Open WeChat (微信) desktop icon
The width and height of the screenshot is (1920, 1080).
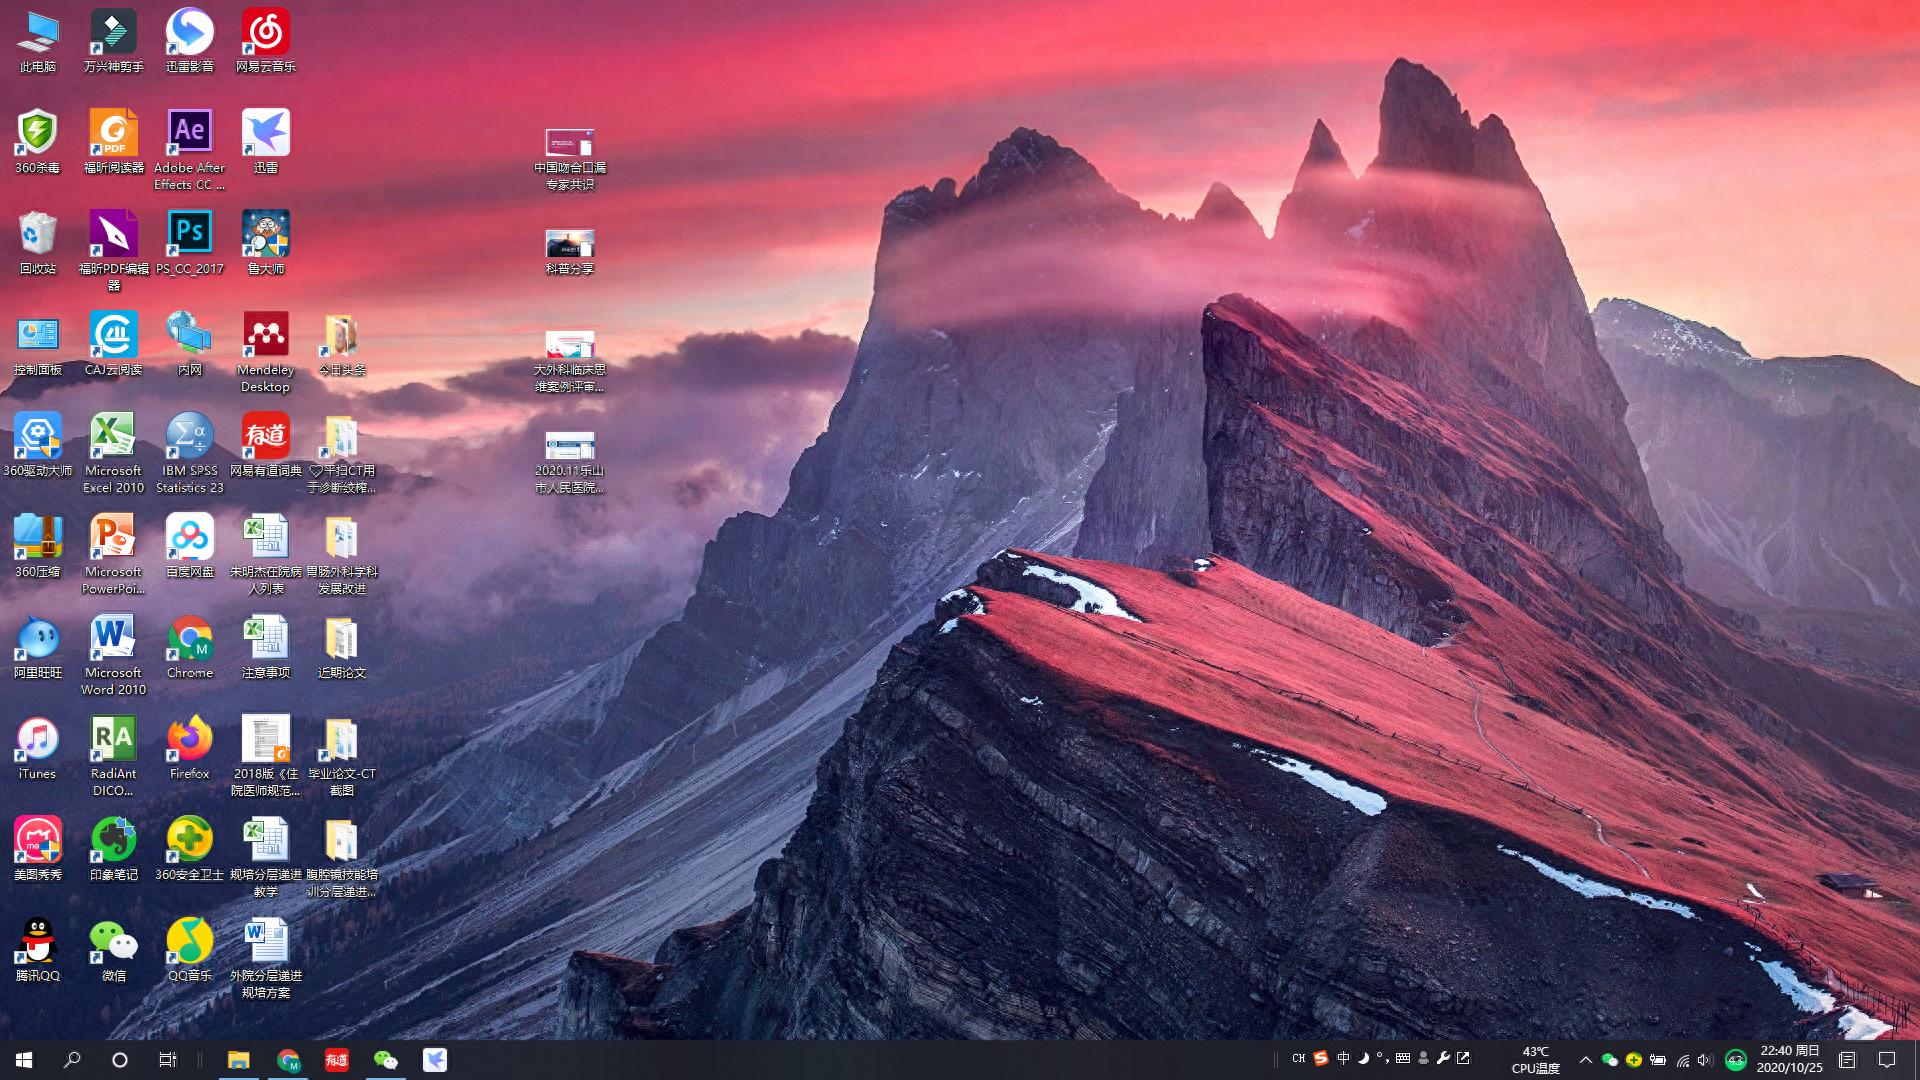(113, 942)
